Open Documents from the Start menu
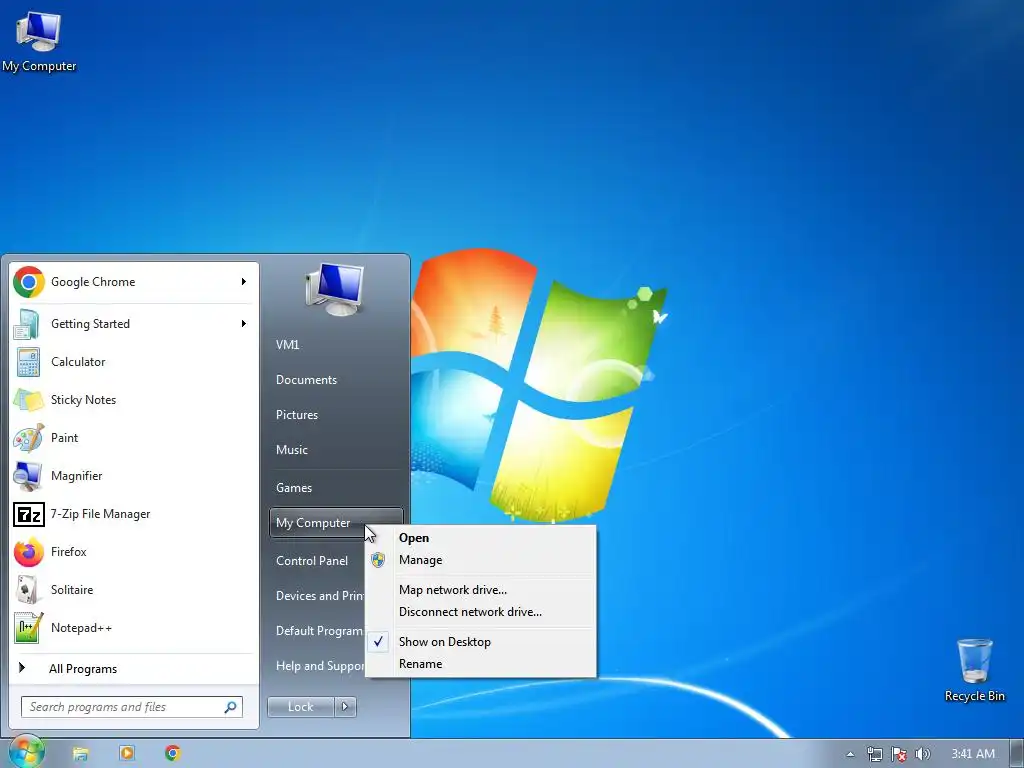The width and height of the screenshot is (1024, 768). (x=306, y=380)
